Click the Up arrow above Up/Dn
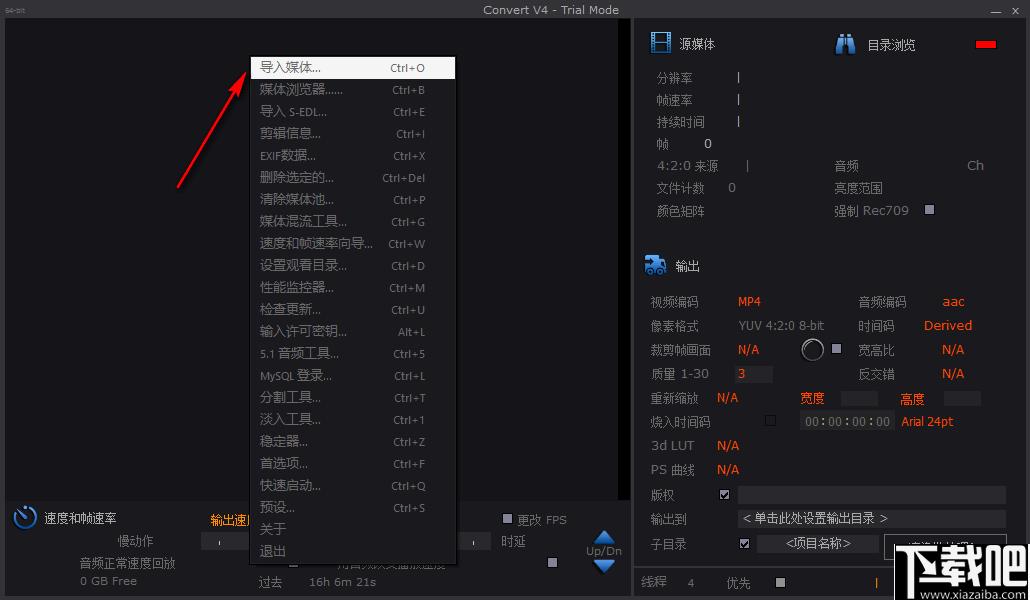The width and height of the screenshot is (1030, 600). pos(604,537)
